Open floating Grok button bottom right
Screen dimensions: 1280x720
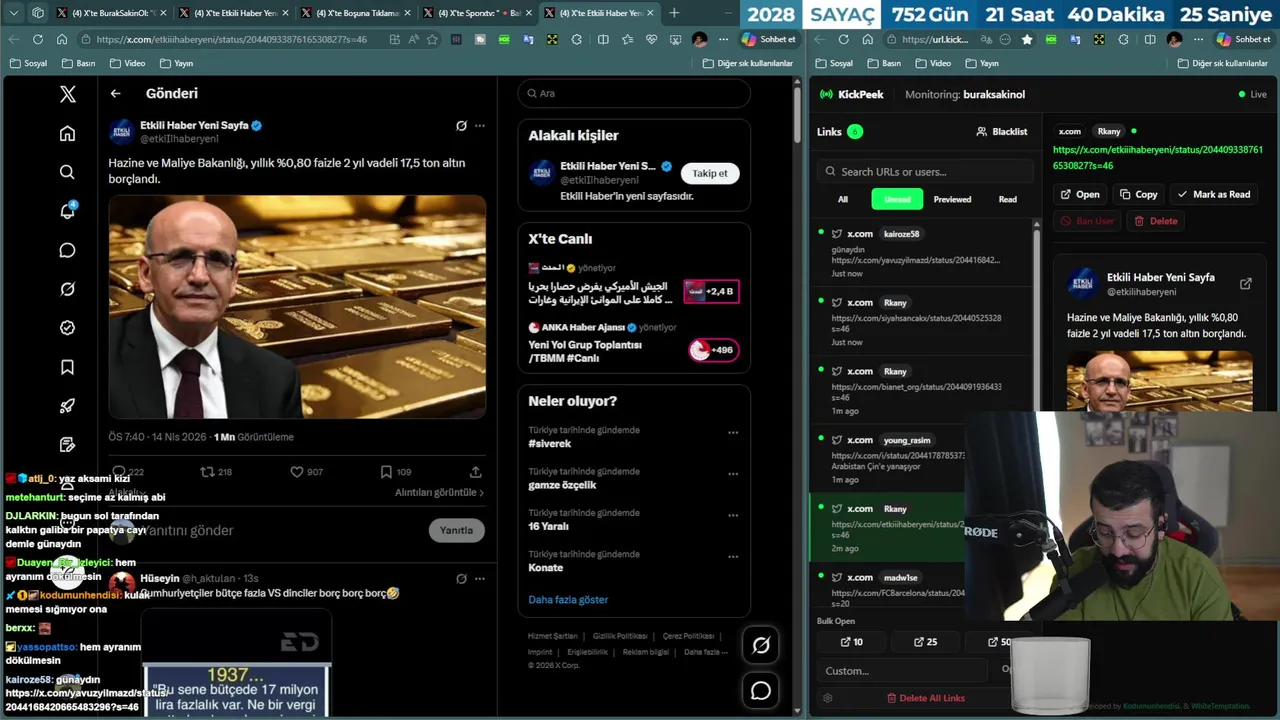pyautogui.click(x=761, y=645)
